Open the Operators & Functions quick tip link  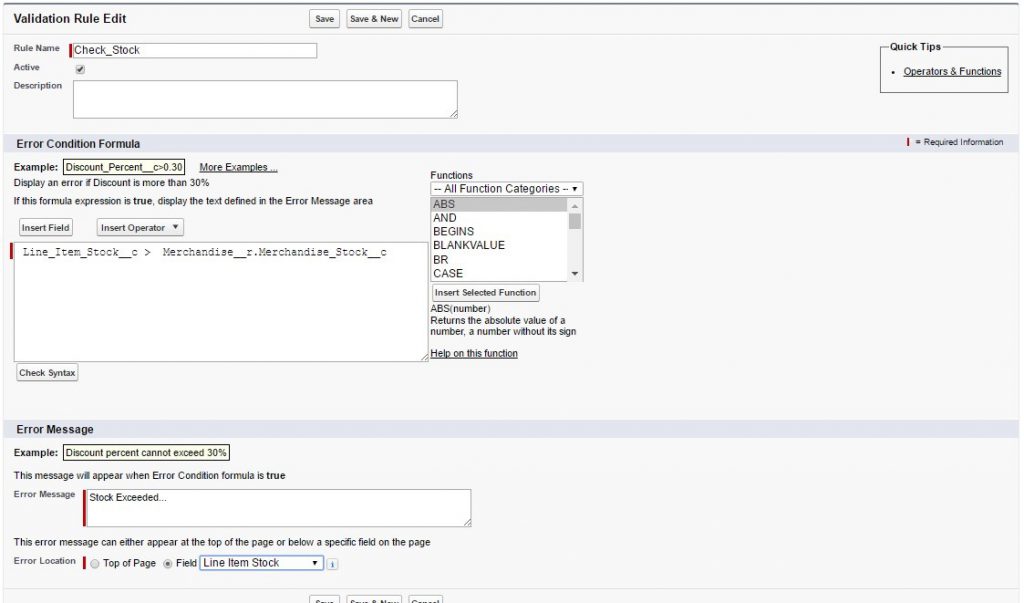coord(951,72)
